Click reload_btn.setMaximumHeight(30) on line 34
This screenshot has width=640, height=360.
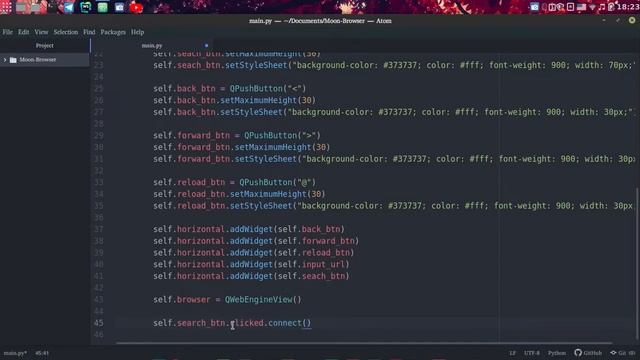click(x=251, y=194)
